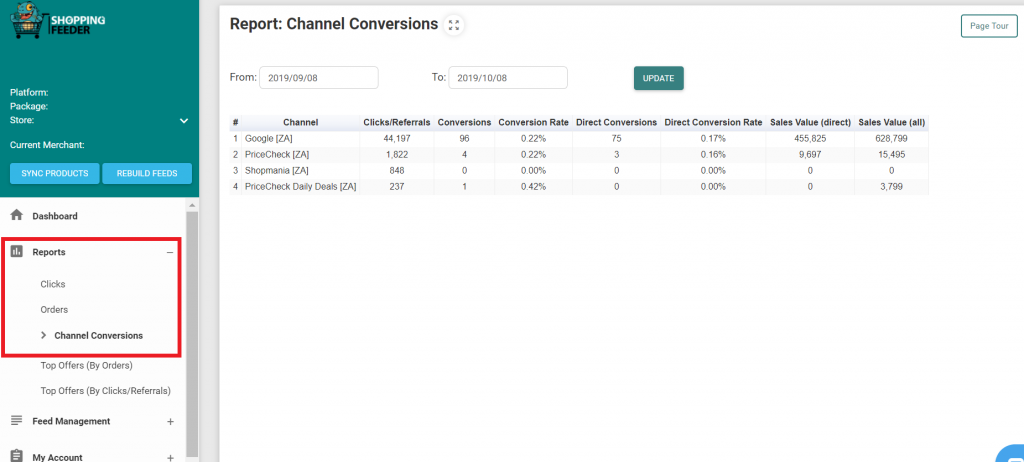Click the 848 clicks value
1024x462 pixels.
(396, 171)
